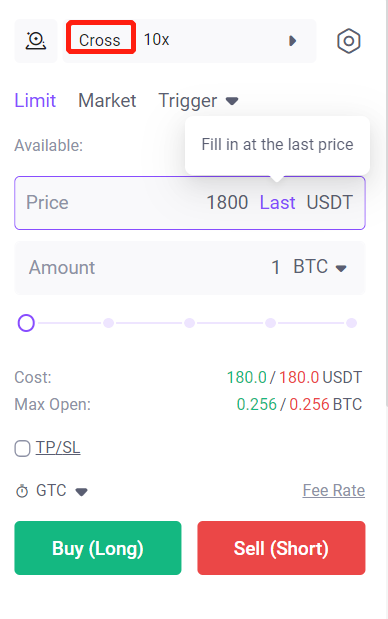Open the BTC amount unit dropdown

[320, 267]
